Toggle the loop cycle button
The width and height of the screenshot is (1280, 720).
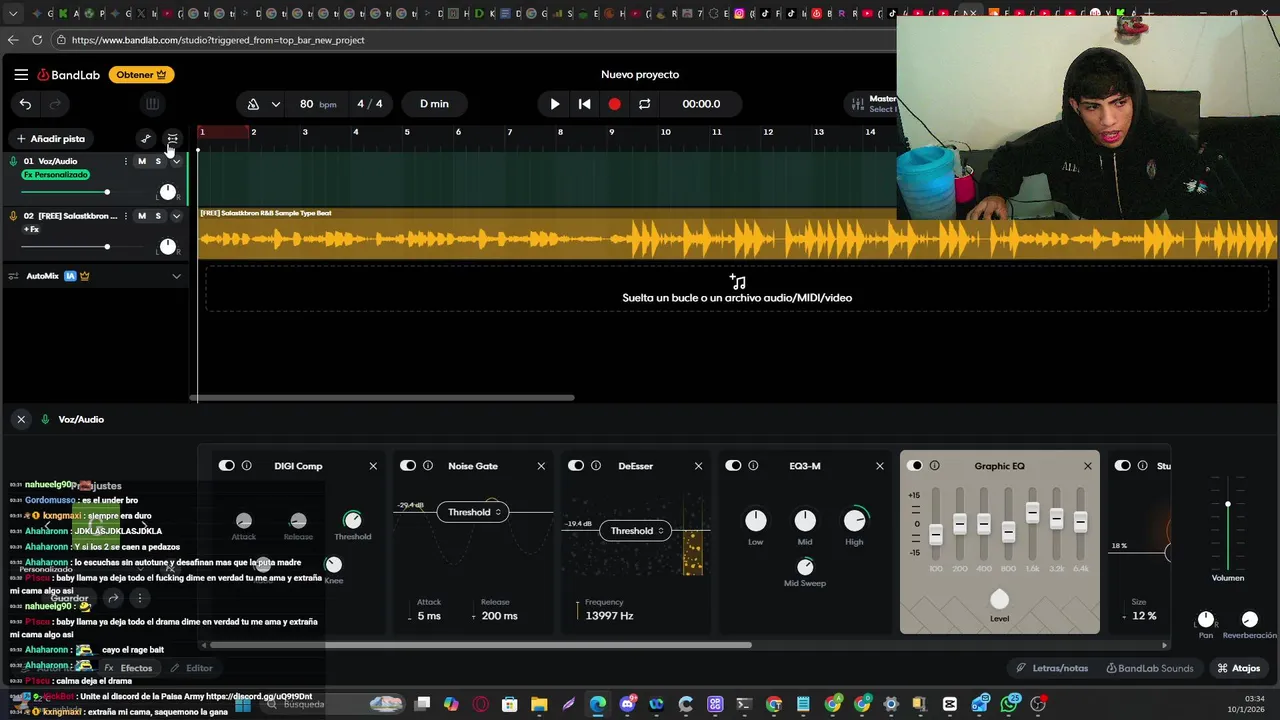pos(644,104)
